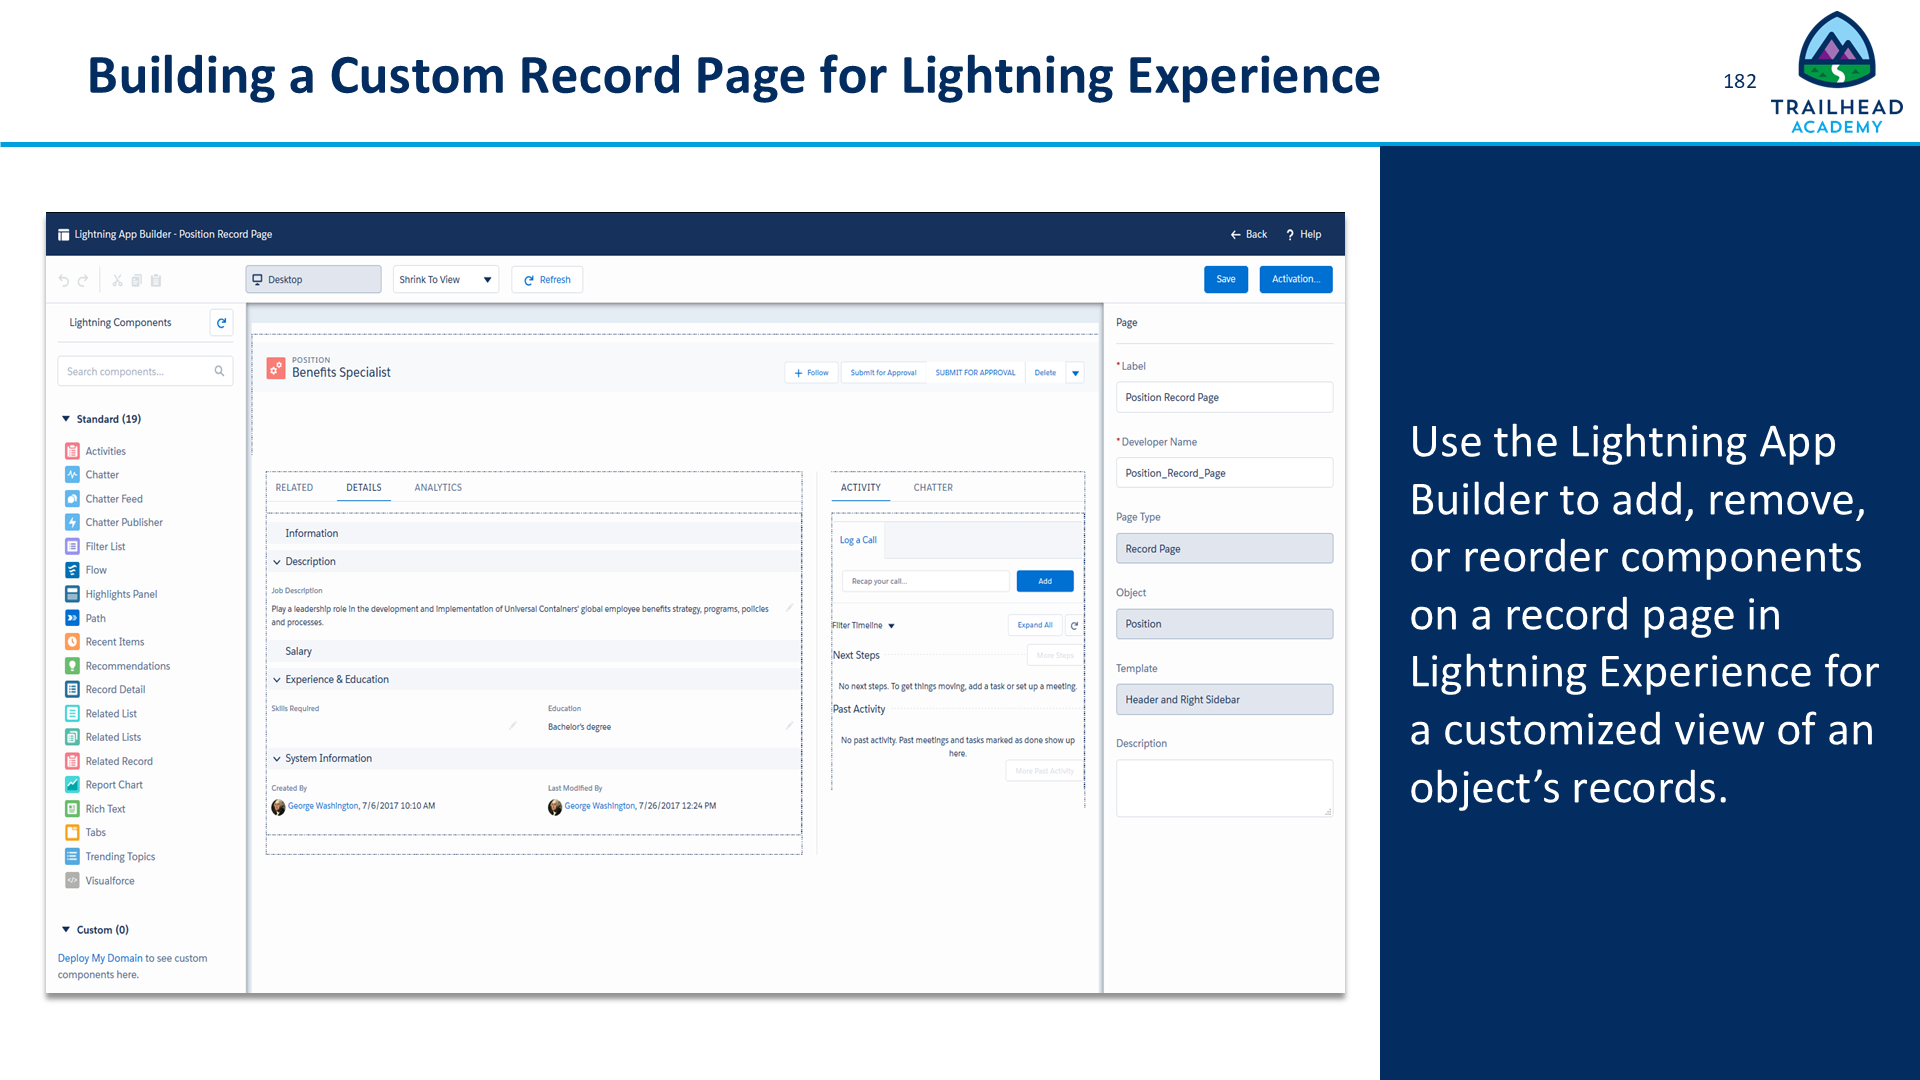Click the Description text area
The image size is (1920, 1080).
coord(1224,788)
